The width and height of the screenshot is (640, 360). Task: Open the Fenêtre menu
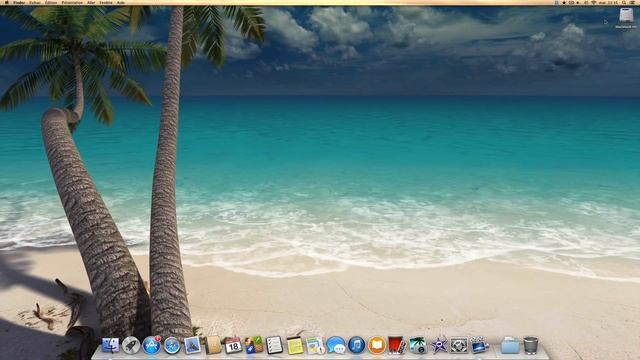(x=106, y=2)
